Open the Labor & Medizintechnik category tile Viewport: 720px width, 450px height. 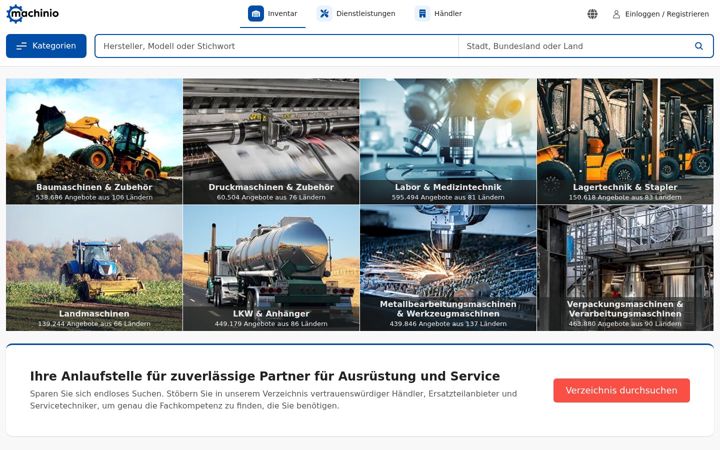(448, 141)
